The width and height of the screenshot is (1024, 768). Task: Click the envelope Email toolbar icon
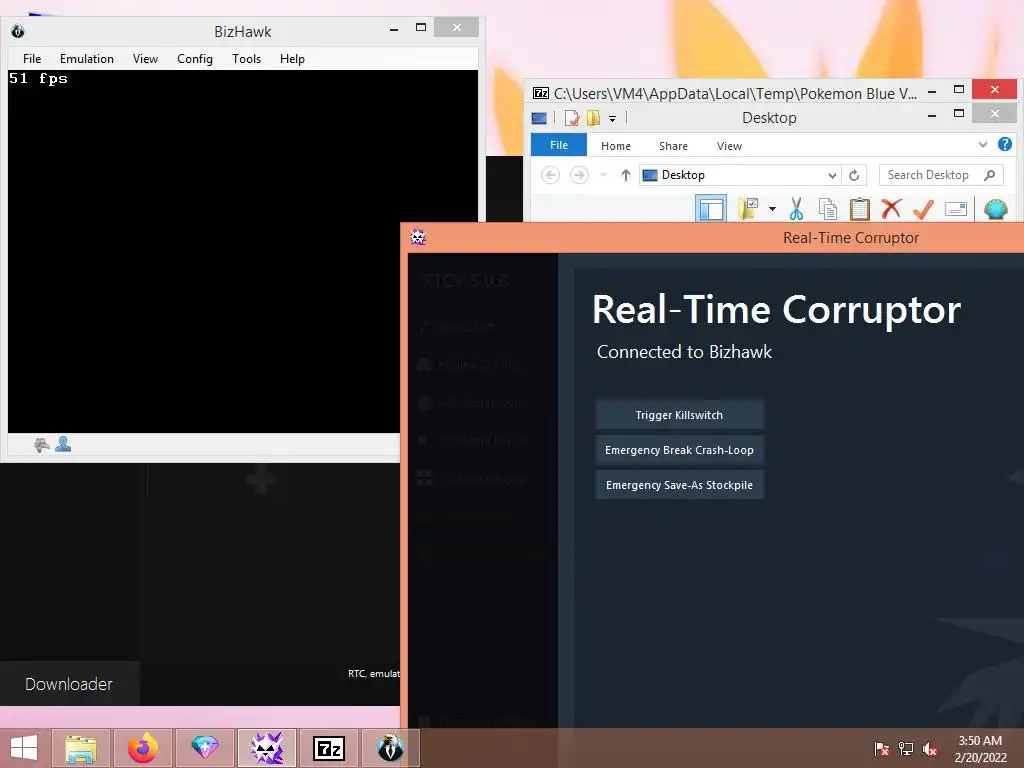pyautogui.click(x=955, y=209)
